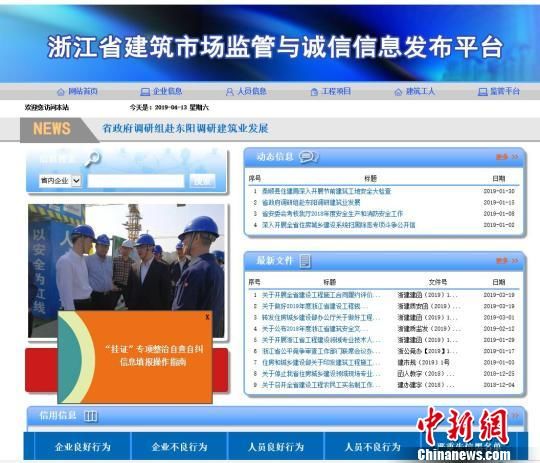
Task: Click the search button beside the keyword field
Action: coord(202,181)
